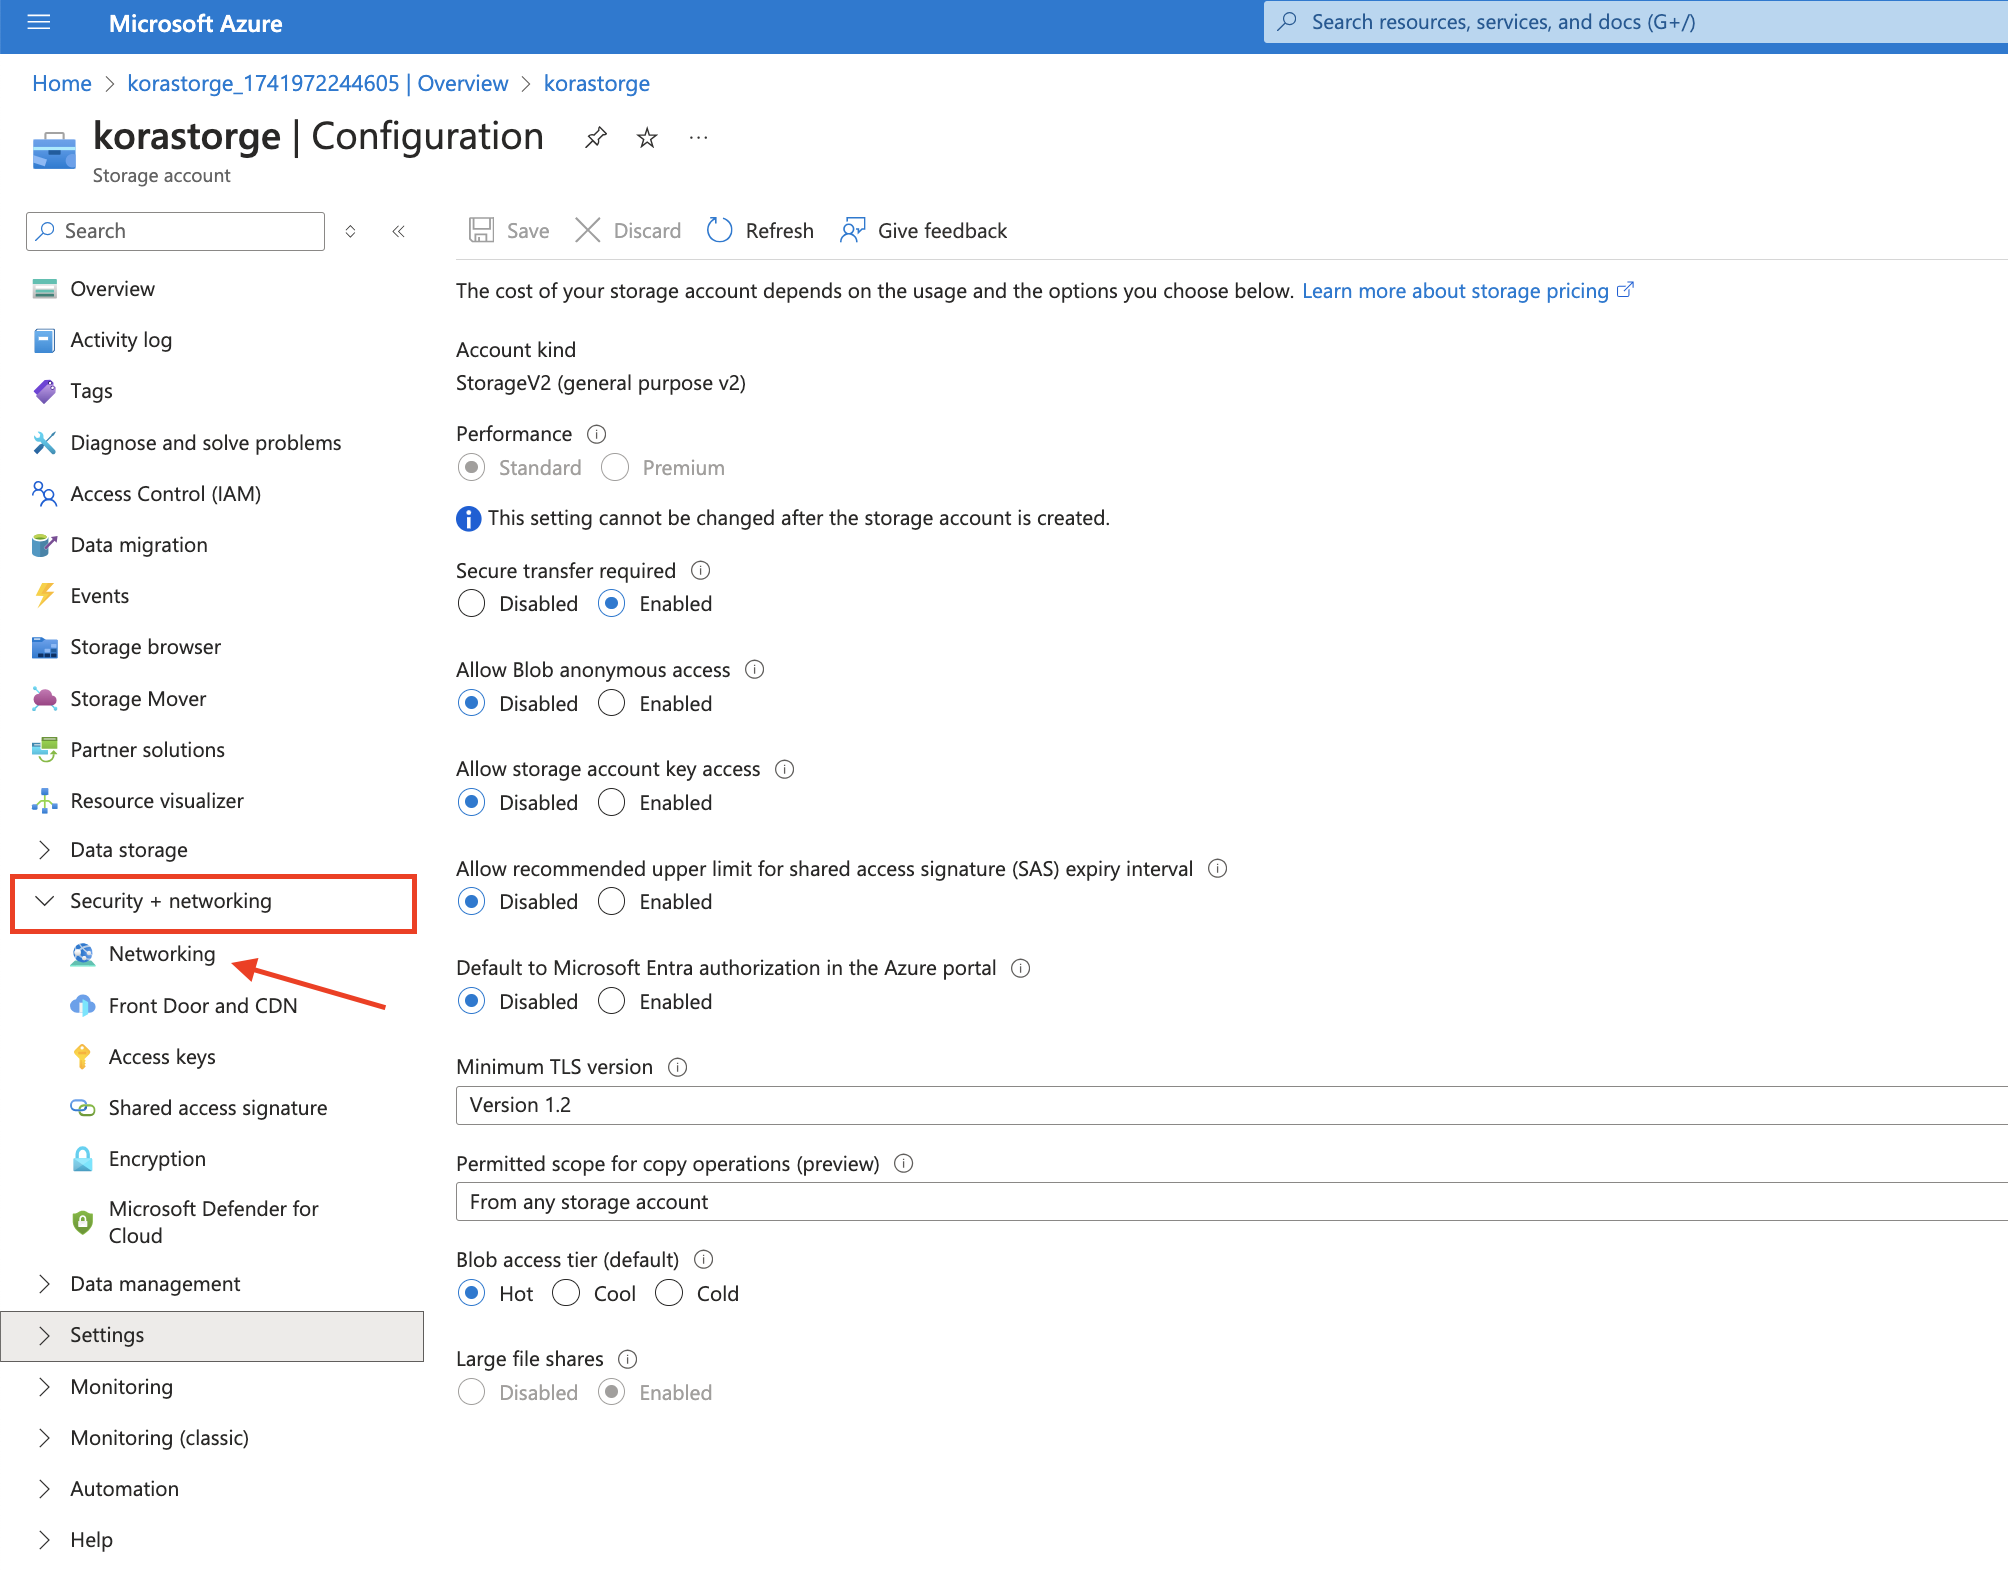Click the sidebar expand/collapse-all arrows icon
Screen dimensions: 2008x1570
click(350, 231)
